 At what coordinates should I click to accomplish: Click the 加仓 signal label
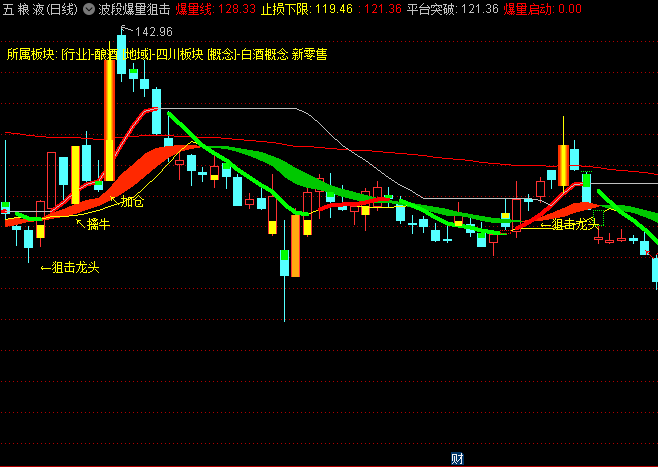[x=132, y=201]
